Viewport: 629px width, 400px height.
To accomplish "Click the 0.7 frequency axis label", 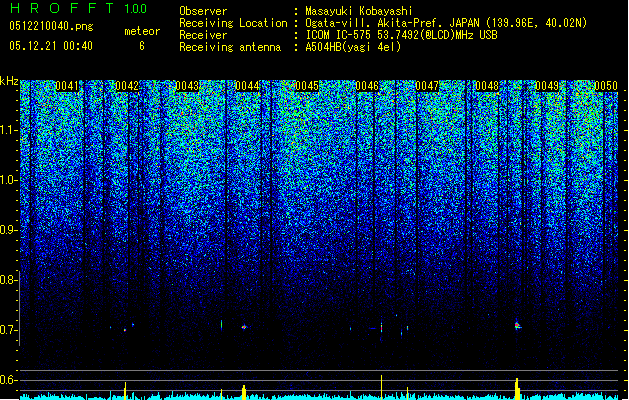I will coord(8,330).
